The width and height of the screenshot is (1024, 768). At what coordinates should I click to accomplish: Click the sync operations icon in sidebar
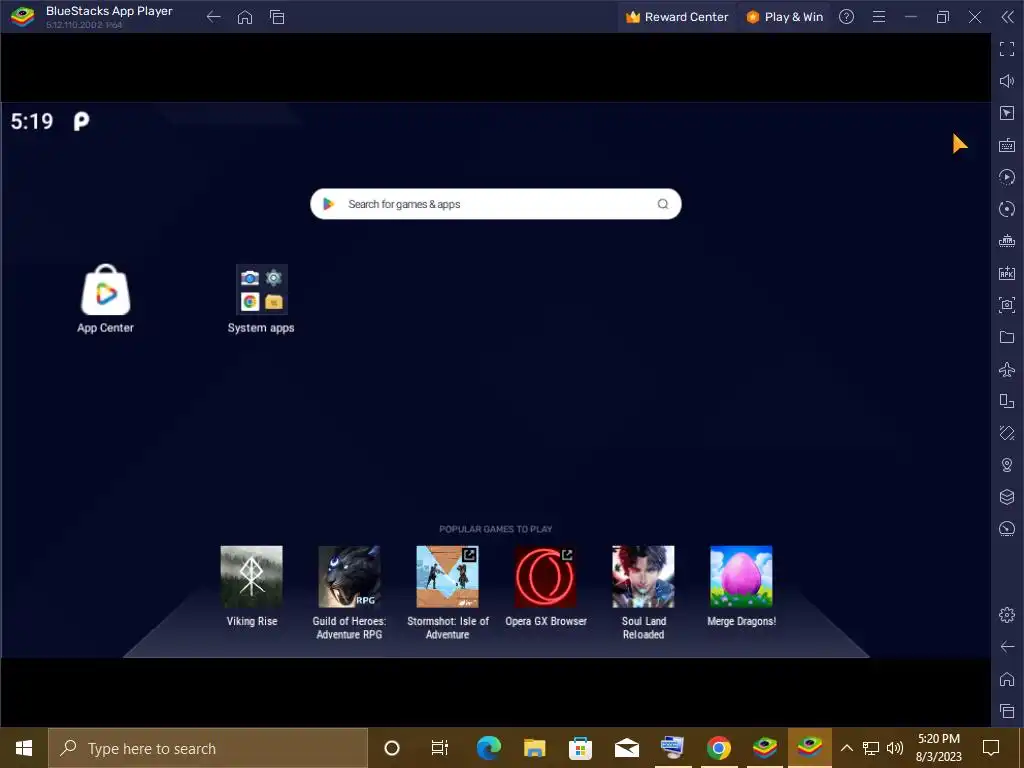click(x=1007, y=209)
